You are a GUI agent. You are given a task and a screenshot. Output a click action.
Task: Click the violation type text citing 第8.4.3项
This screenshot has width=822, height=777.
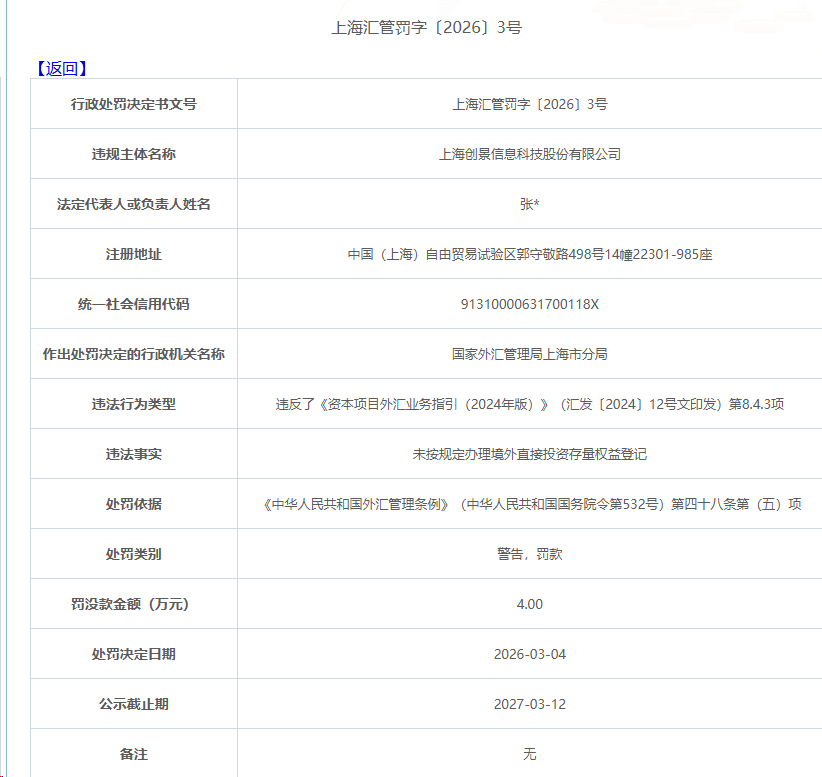click(x=529, y=404)
